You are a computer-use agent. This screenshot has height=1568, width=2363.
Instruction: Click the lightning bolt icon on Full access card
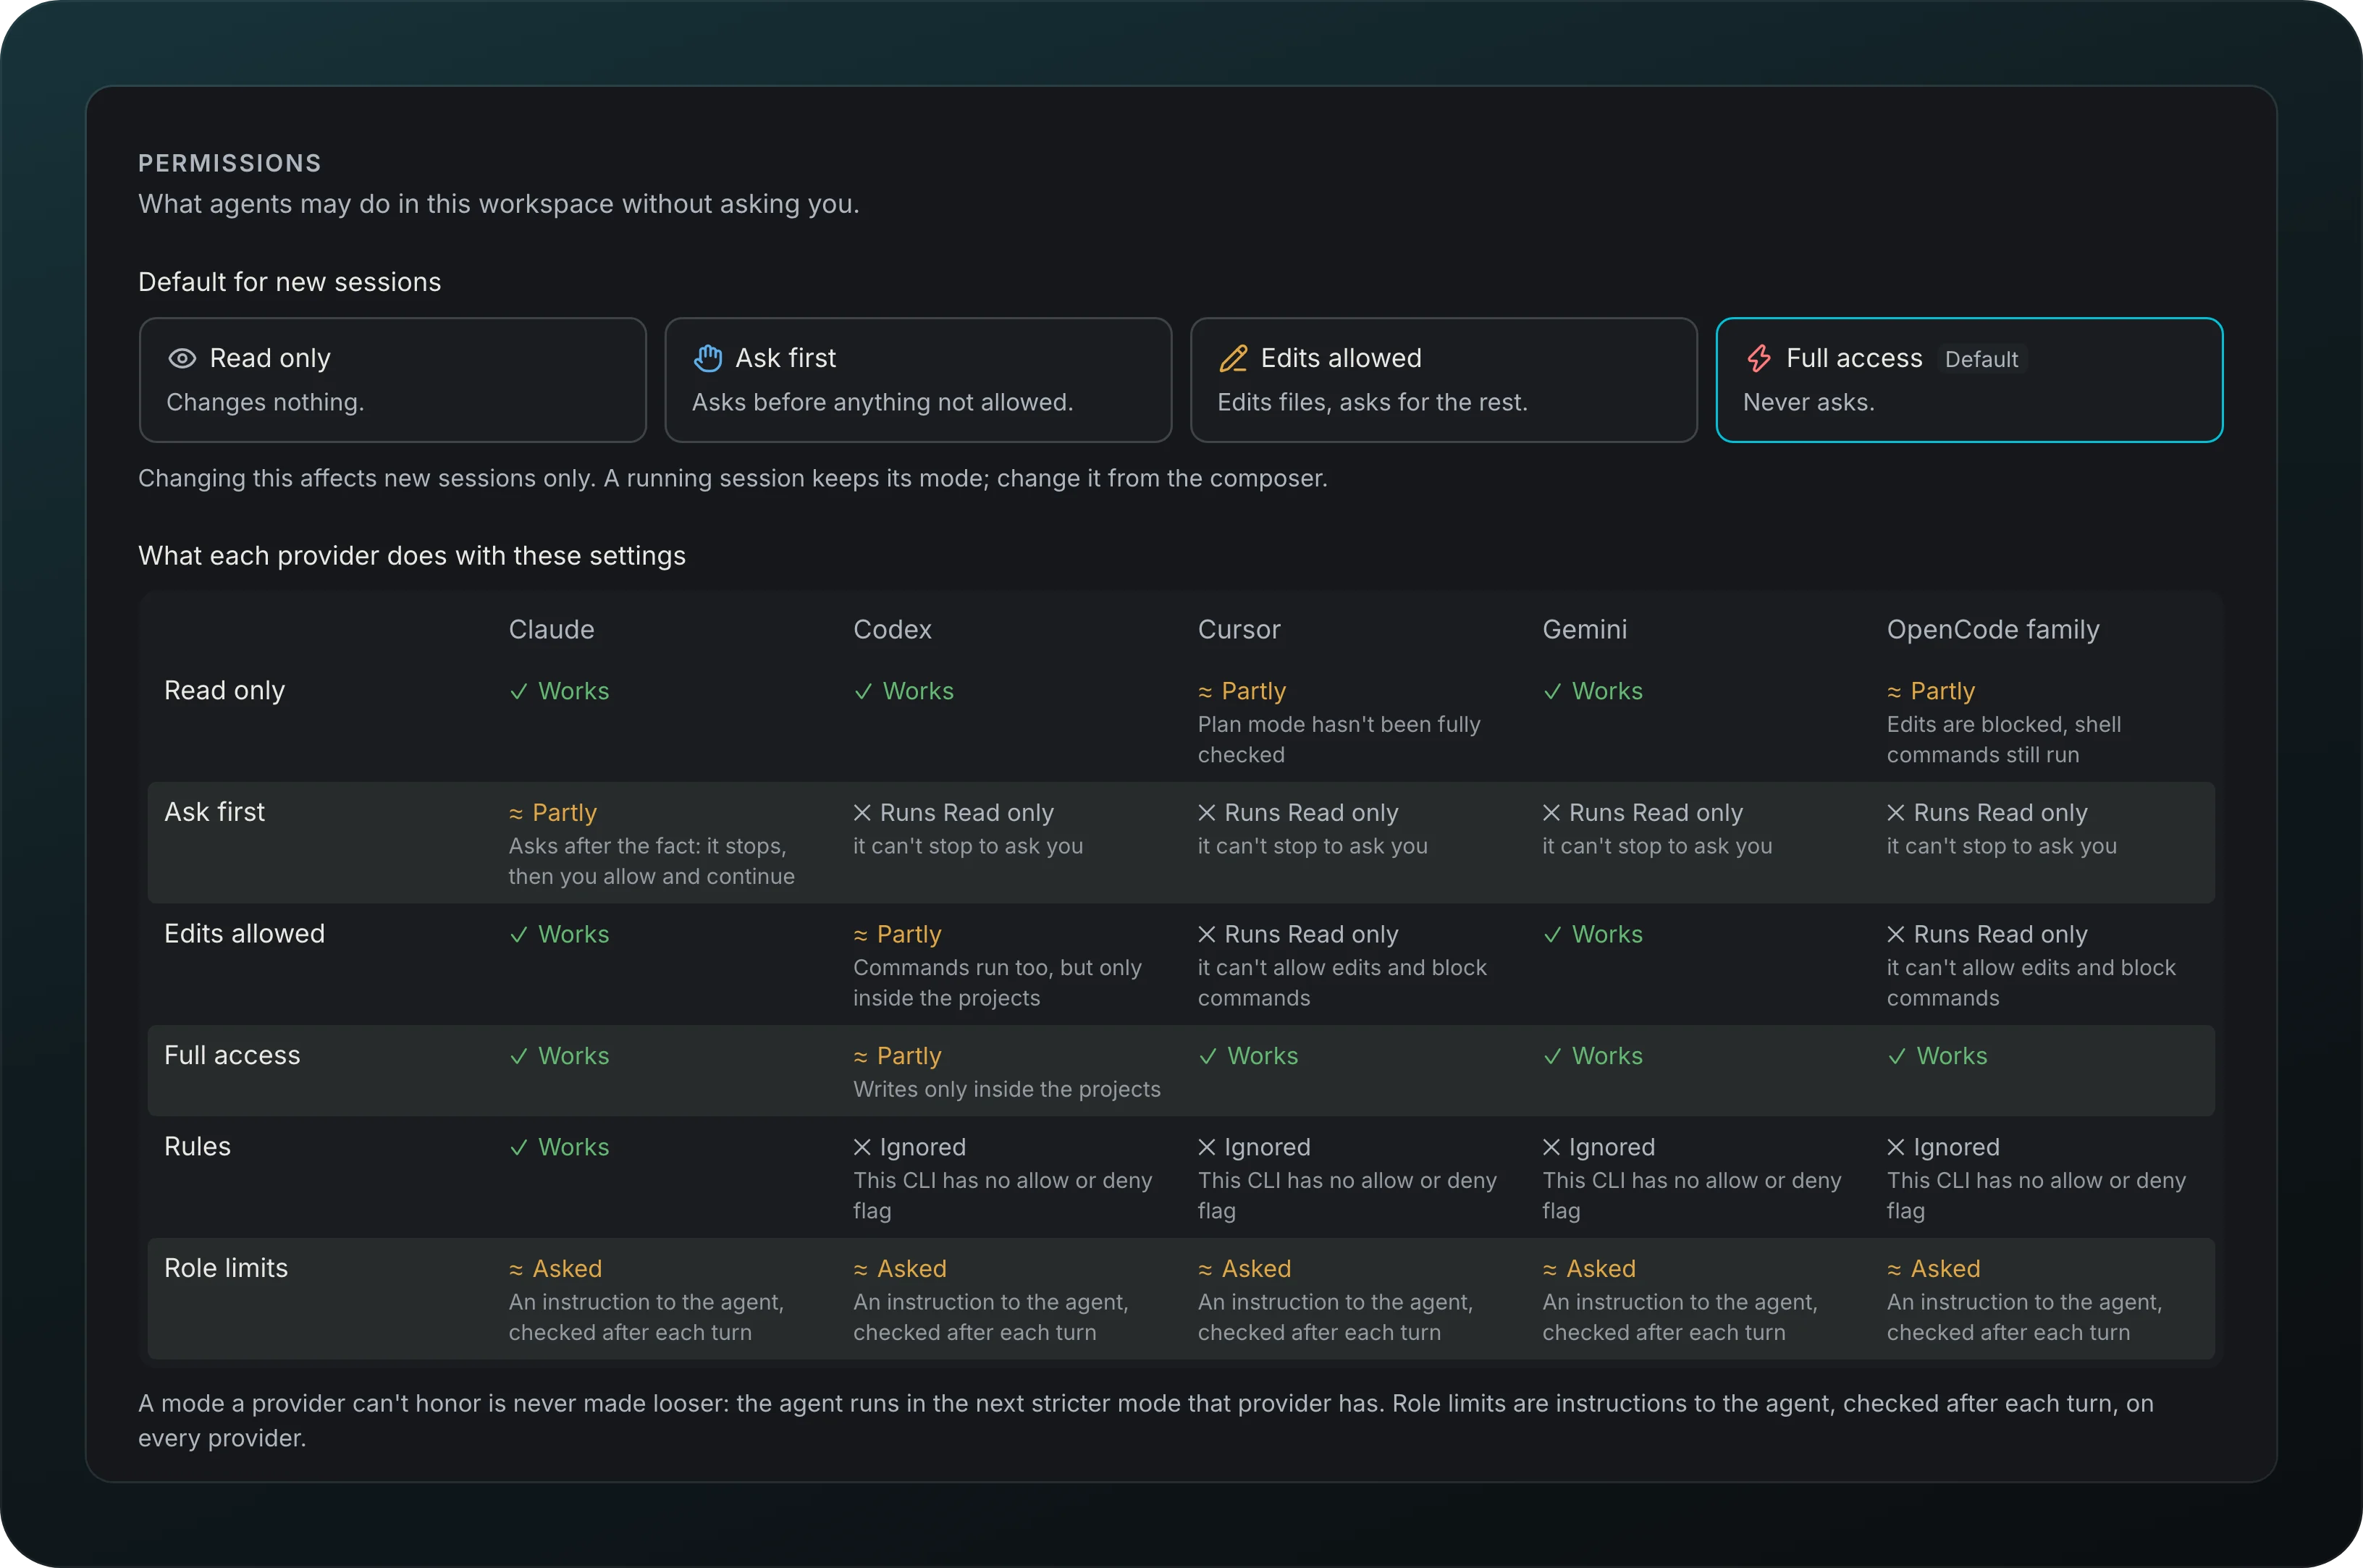(x=1759, y=358)
